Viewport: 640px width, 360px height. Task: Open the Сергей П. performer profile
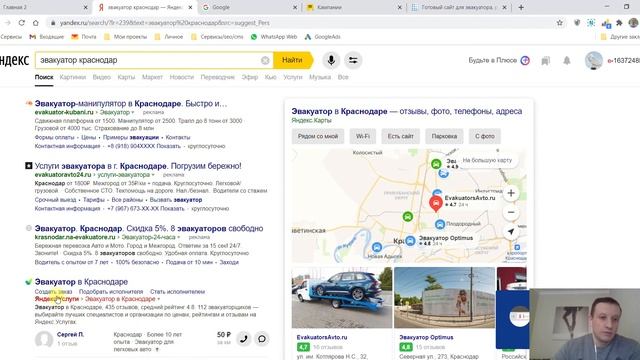click(x=70, y=335)
